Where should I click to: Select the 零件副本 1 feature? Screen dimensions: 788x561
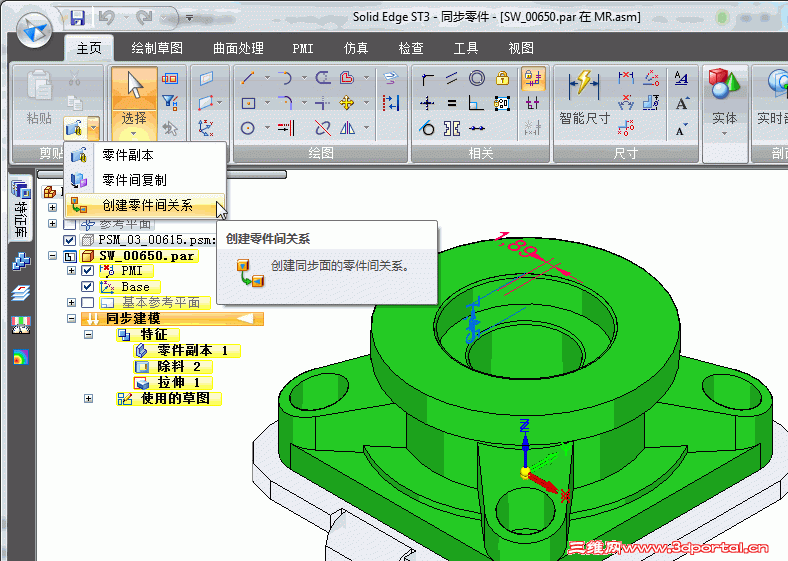[186, 350]
